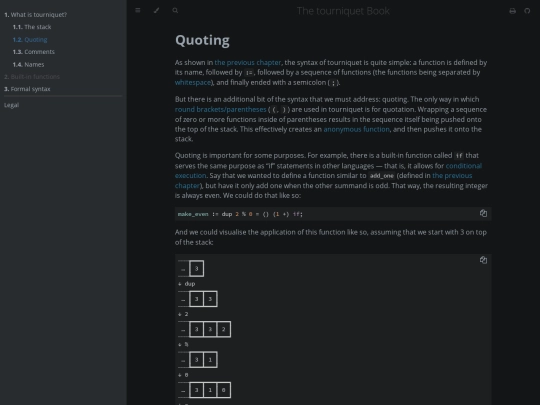Follow the anonymous function link
The height and width of the screenshot is (405, 540).
356,129
